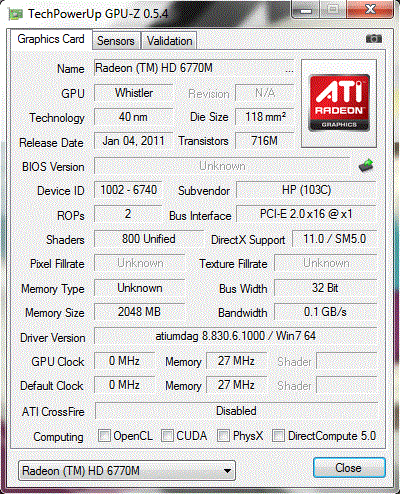Image resolution: width=400 pixels, height=494 pixels.
Task: Toggle the CUDA checkbox
Action: coord(167,435)
